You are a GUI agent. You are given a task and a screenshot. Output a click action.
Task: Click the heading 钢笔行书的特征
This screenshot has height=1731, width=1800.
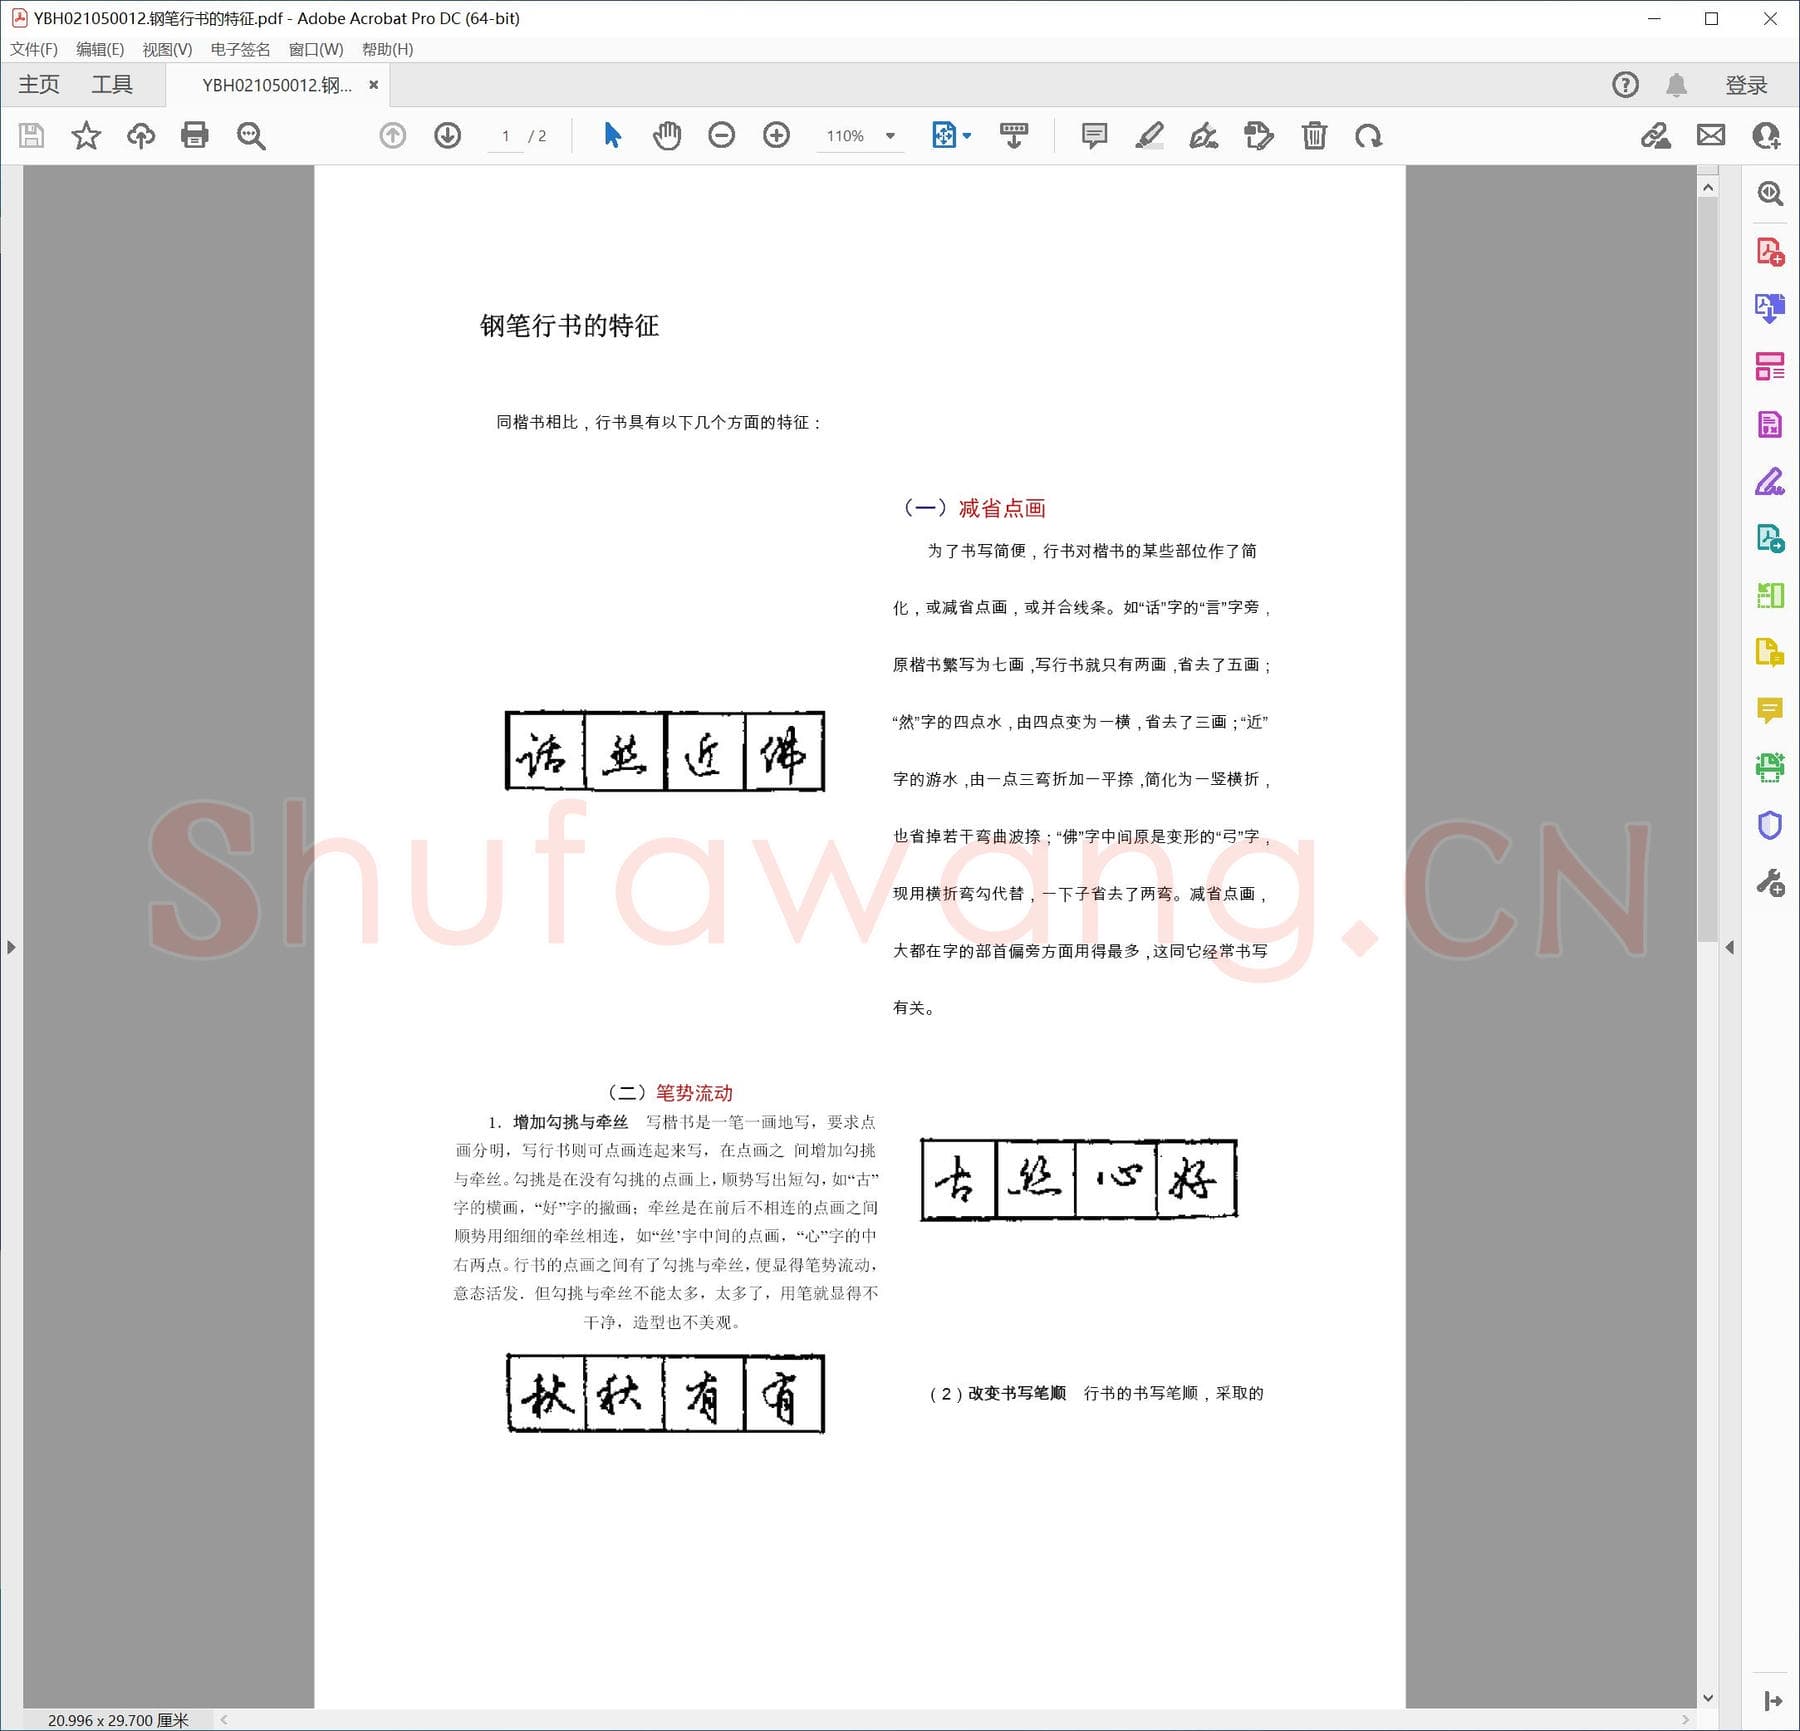click(569, 325)
